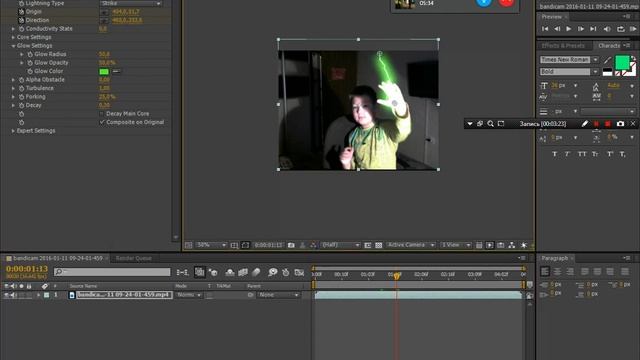Toggle stopwatch for Turbulence property

(21, 88)
